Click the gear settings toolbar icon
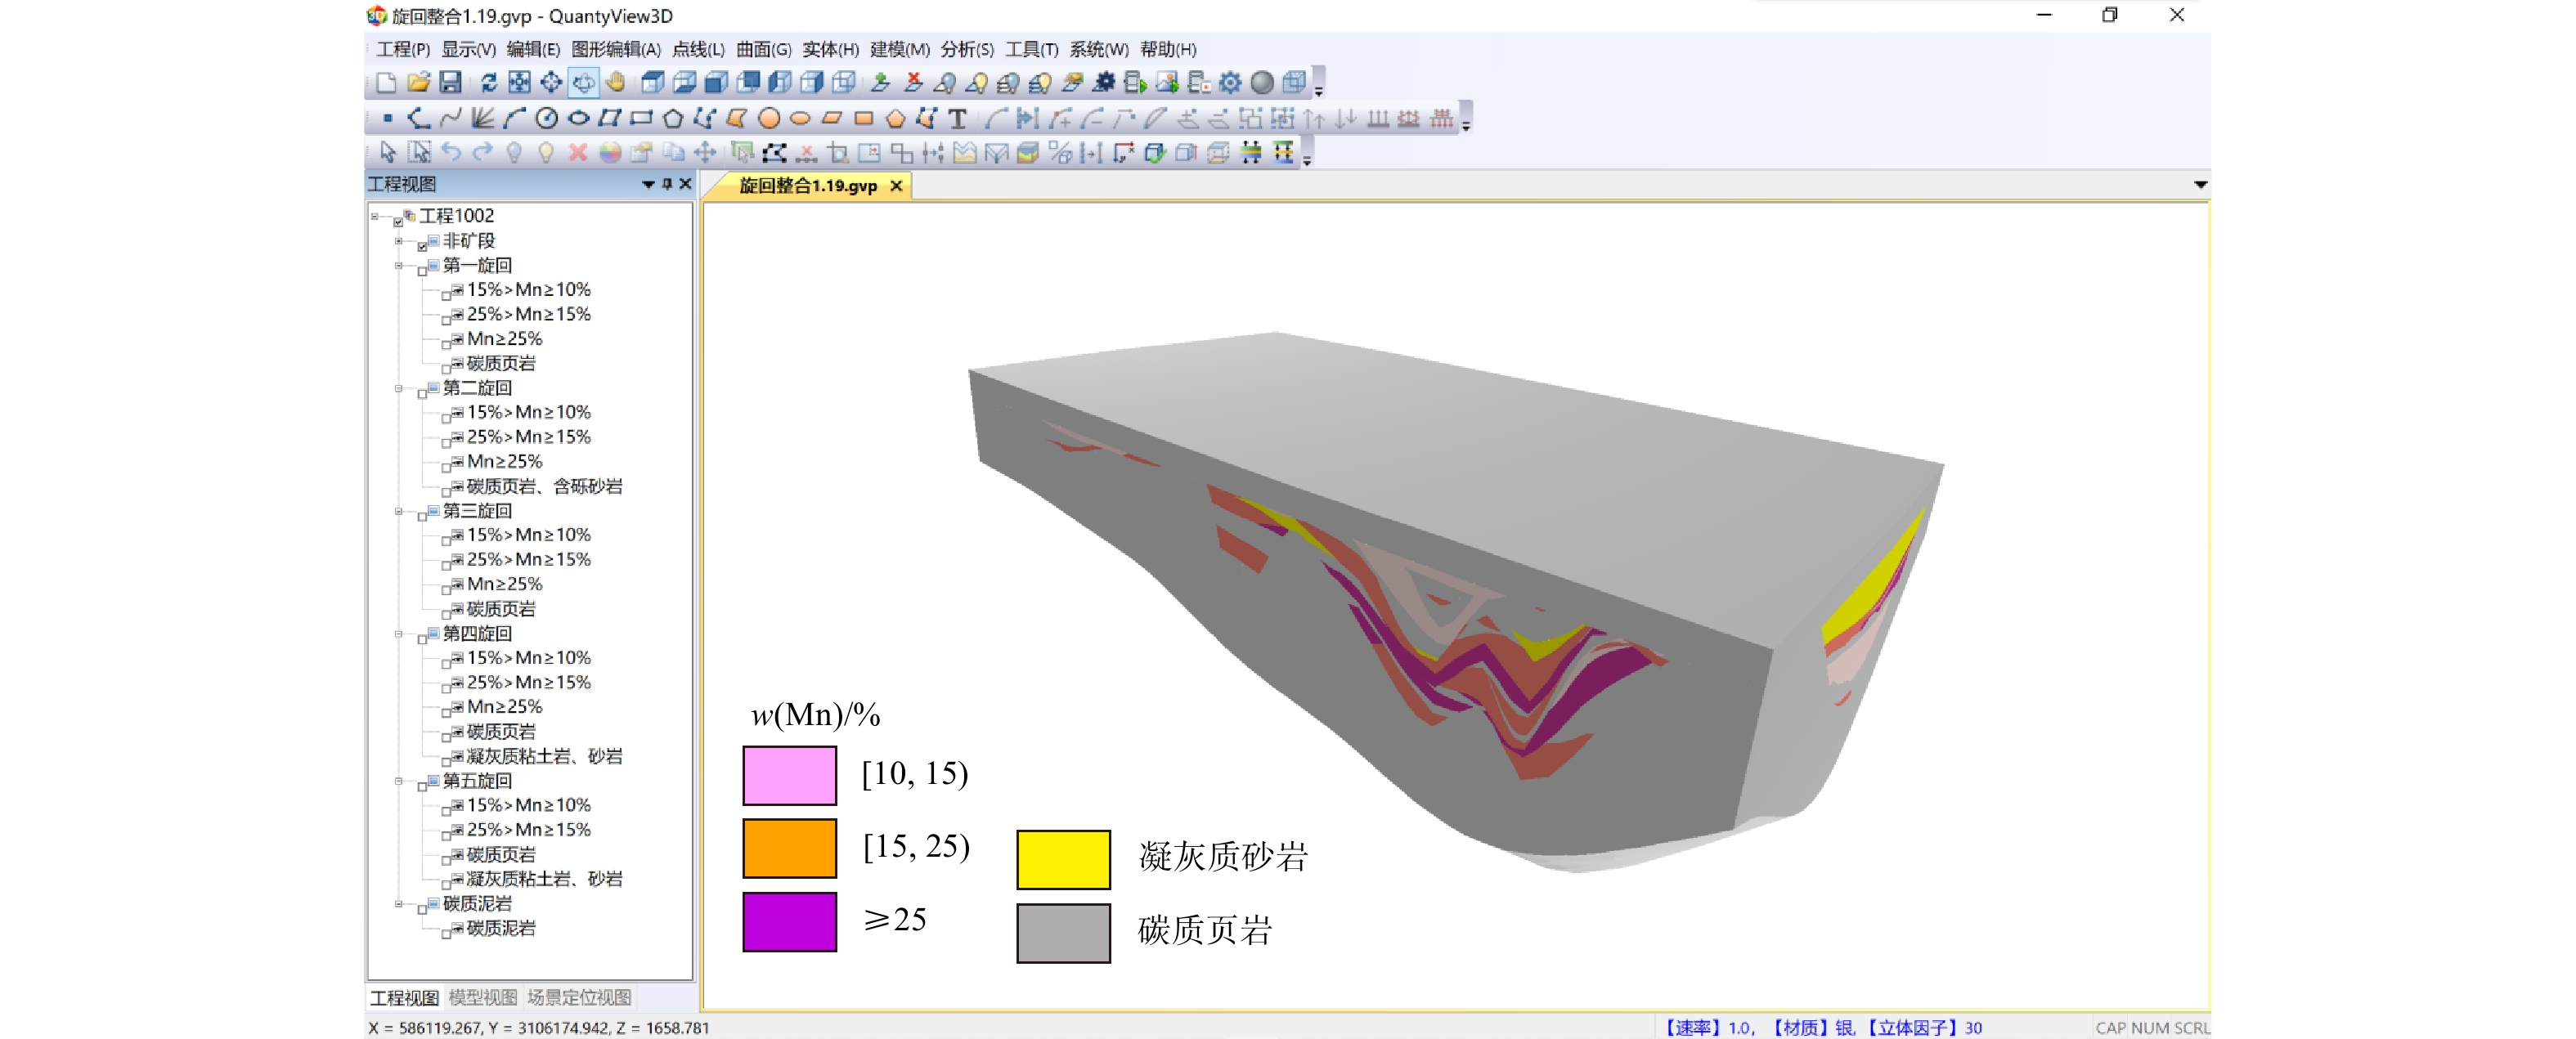This screenshot has height=1039, width=2576. point(1230,82)
